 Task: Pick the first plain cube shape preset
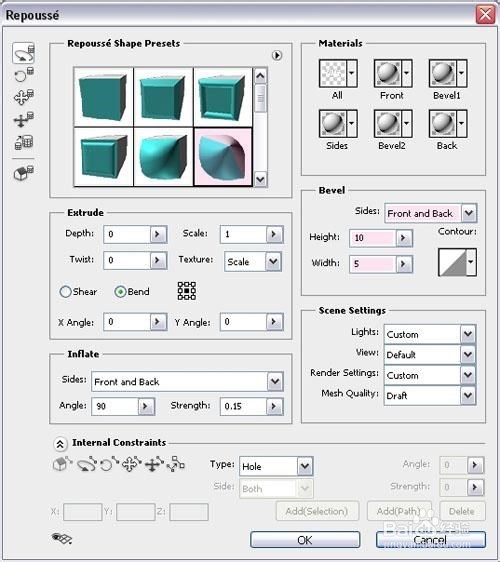(x=103, y=97)
